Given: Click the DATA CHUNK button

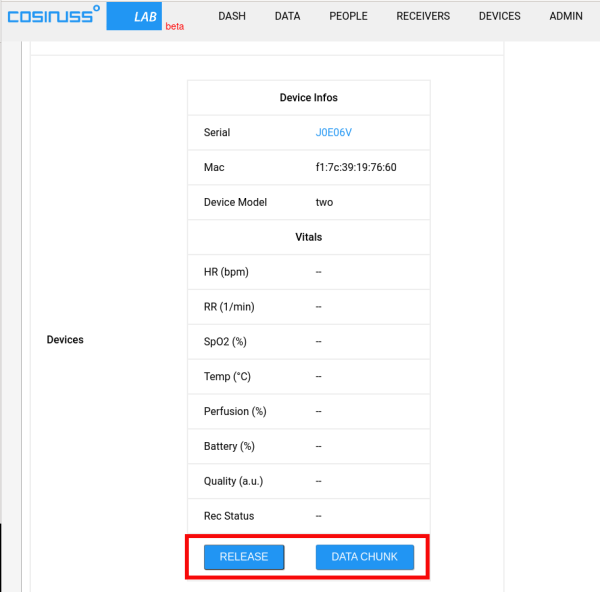Looking at the screenshot, I should (x=364, y=557).
